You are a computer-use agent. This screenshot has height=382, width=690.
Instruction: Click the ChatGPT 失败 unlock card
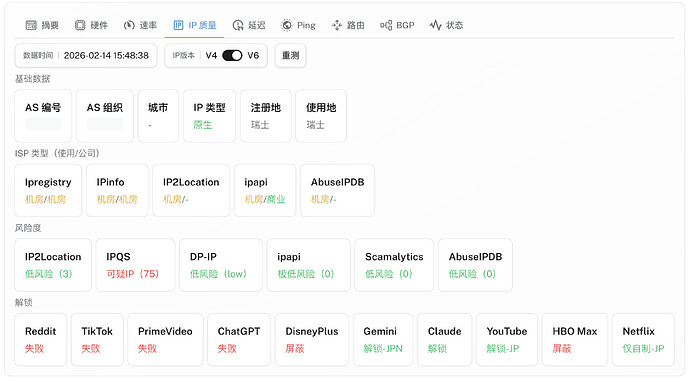click(239, 340)
